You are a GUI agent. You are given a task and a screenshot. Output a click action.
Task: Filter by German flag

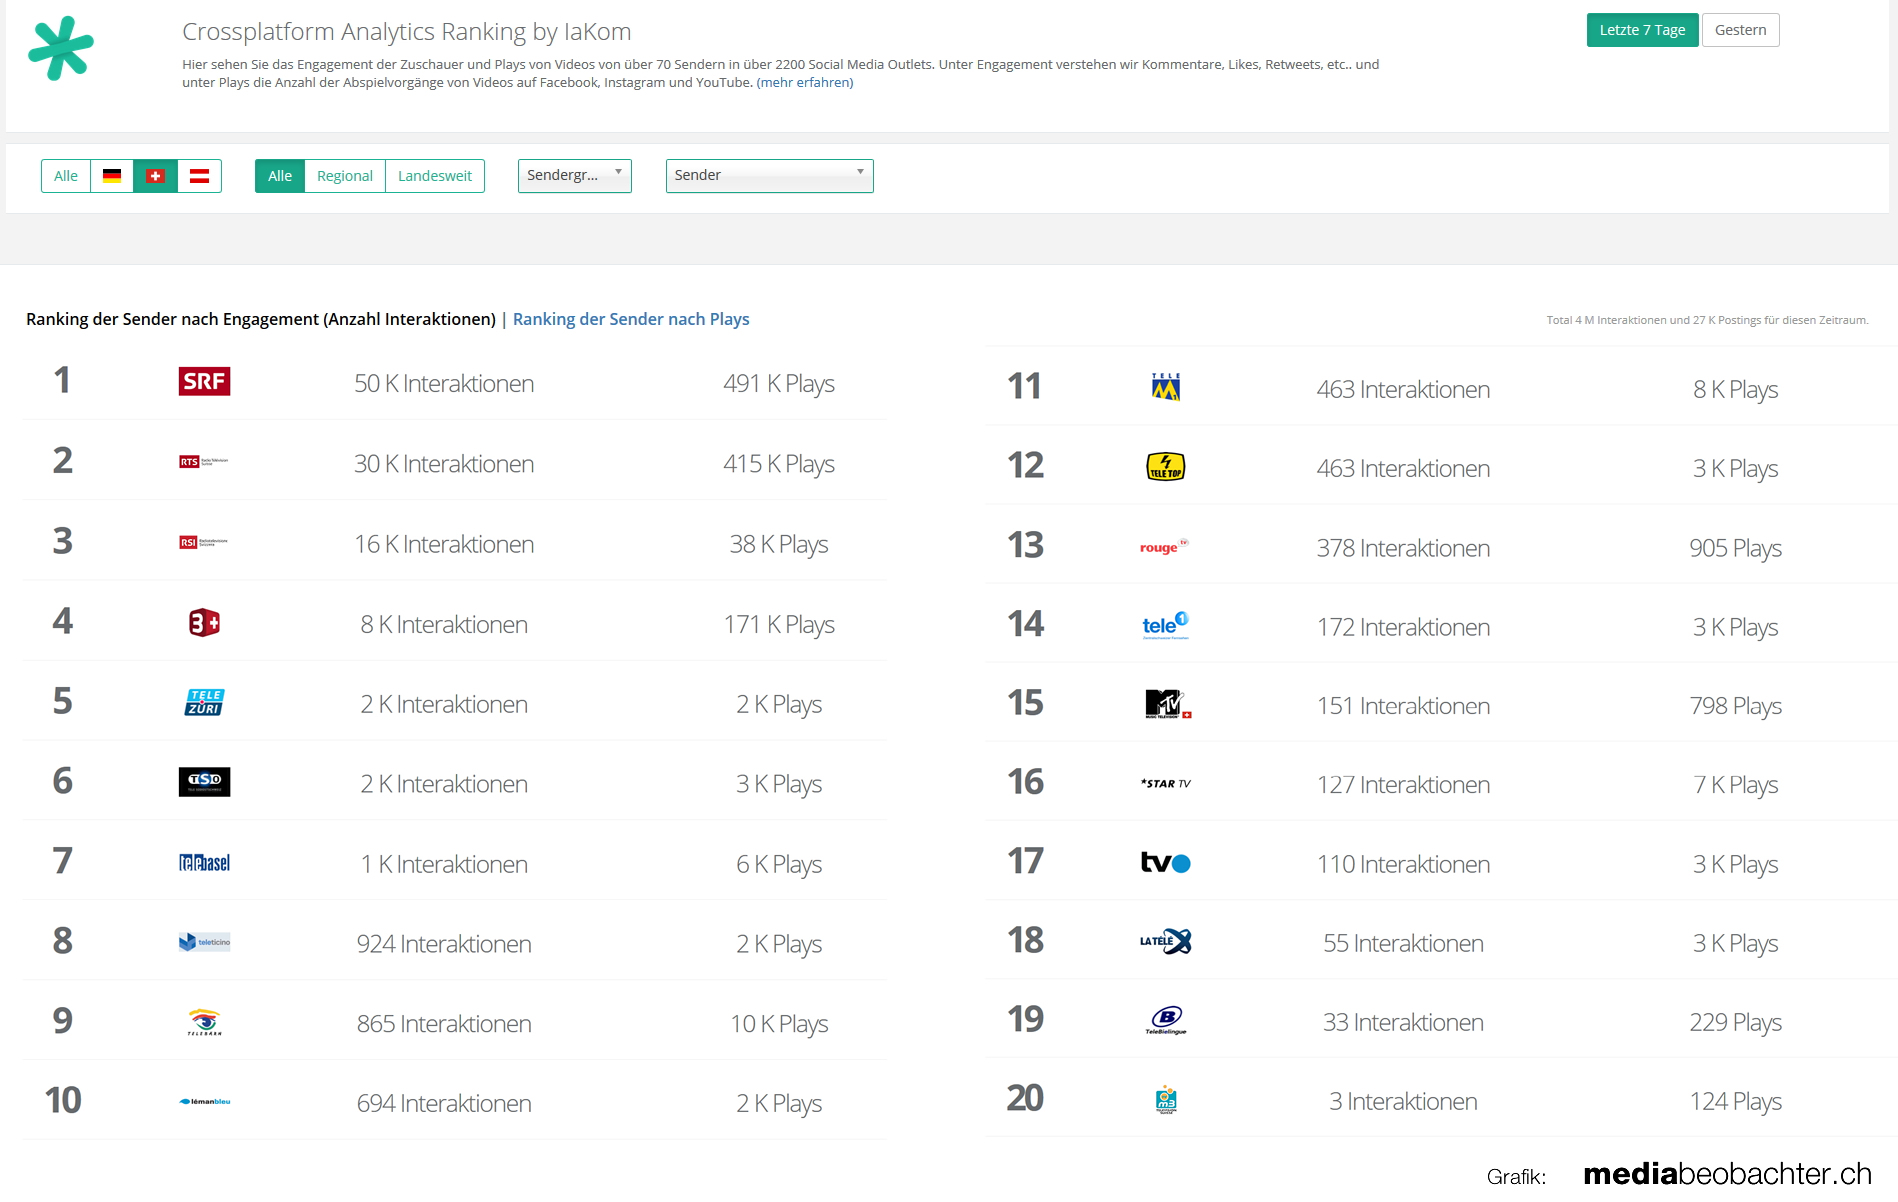pos(112,176)
